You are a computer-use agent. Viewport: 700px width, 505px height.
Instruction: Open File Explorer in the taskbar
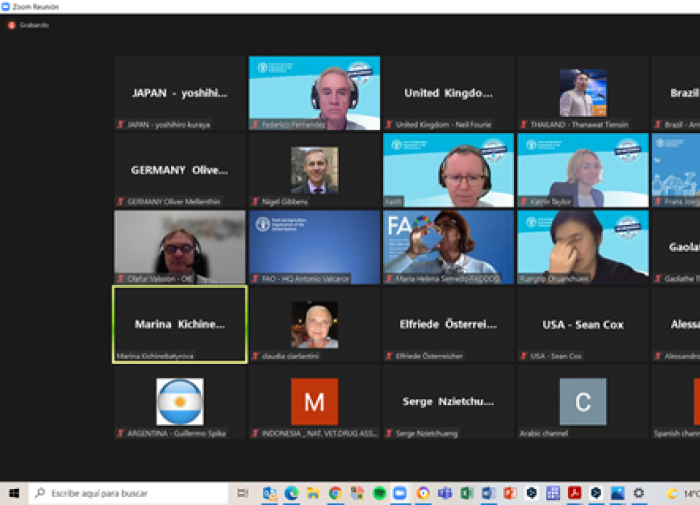(313, 493)
